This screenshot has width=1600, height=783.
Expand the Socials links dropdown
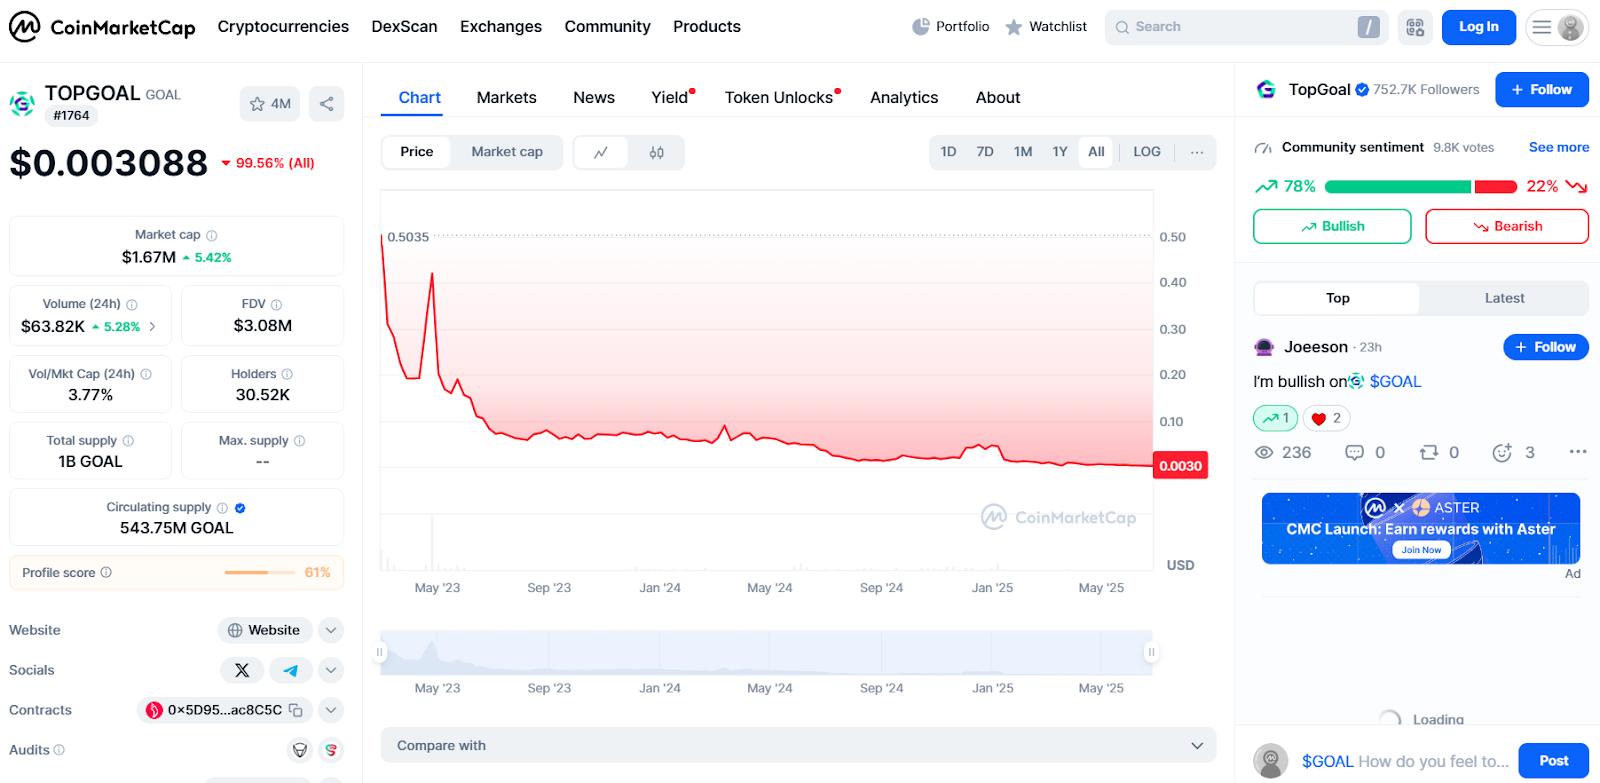click(x=331, y=670)
